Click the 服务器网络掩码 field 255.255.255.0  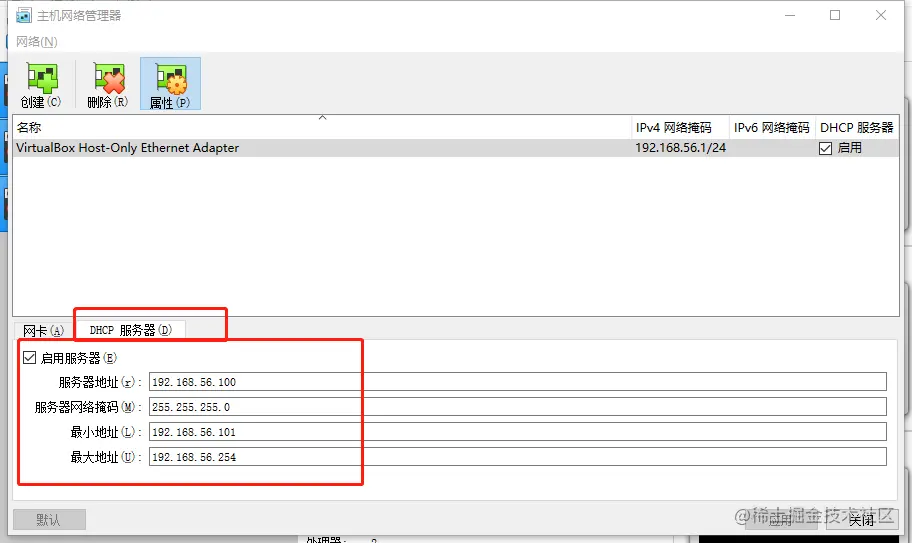pos(518,407)
